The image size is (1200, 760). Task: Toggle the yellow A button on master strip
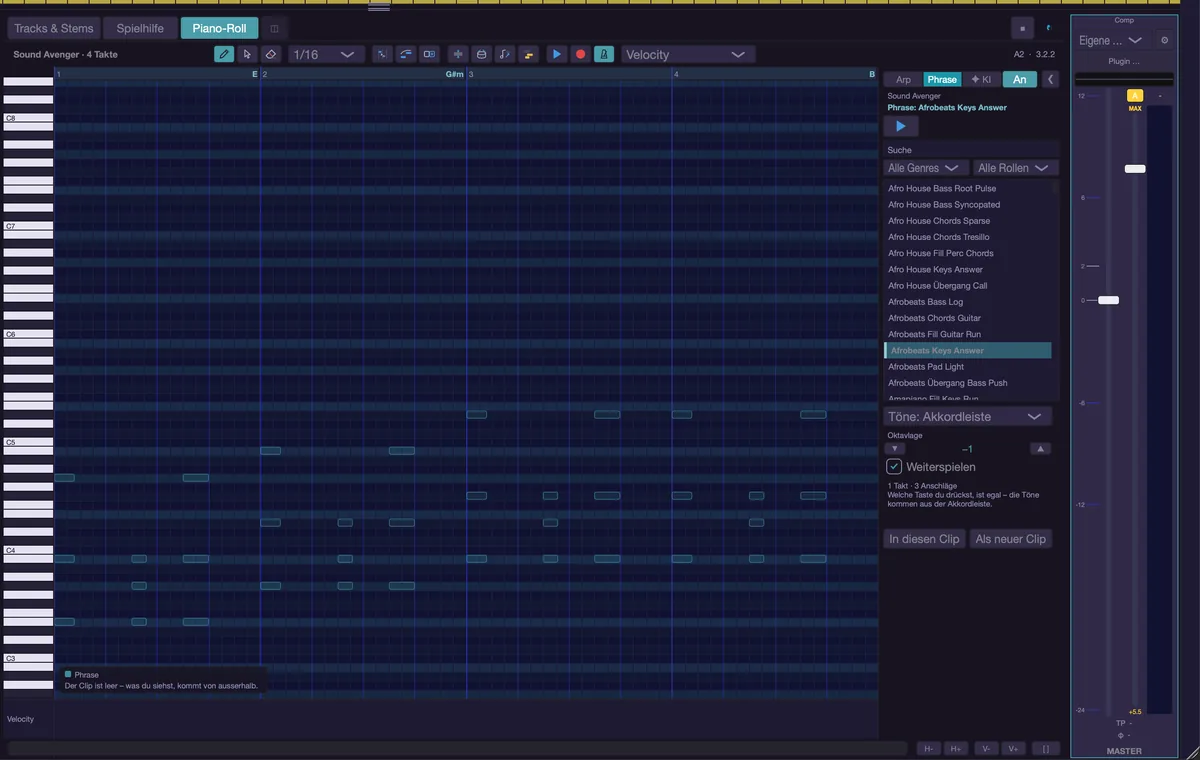(1135, 96)
